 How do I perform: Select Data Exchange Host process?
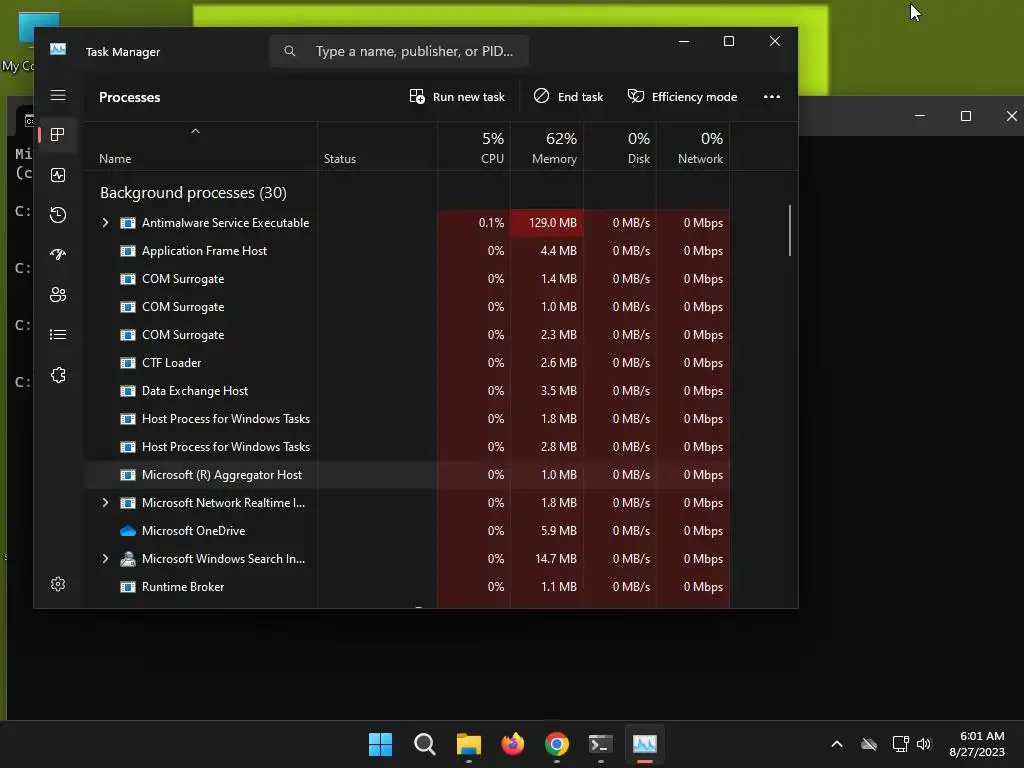click(x=407, y=391)
